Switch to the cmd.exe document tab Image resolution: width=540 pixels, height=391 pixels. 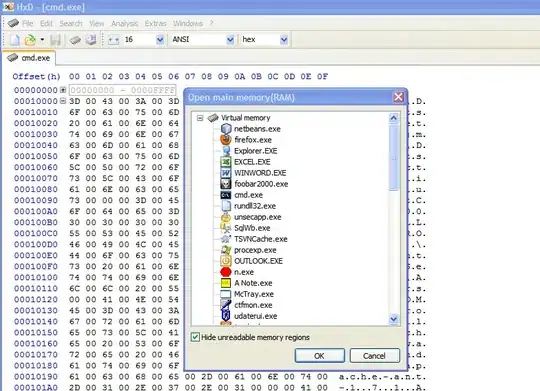pos(29,58)
